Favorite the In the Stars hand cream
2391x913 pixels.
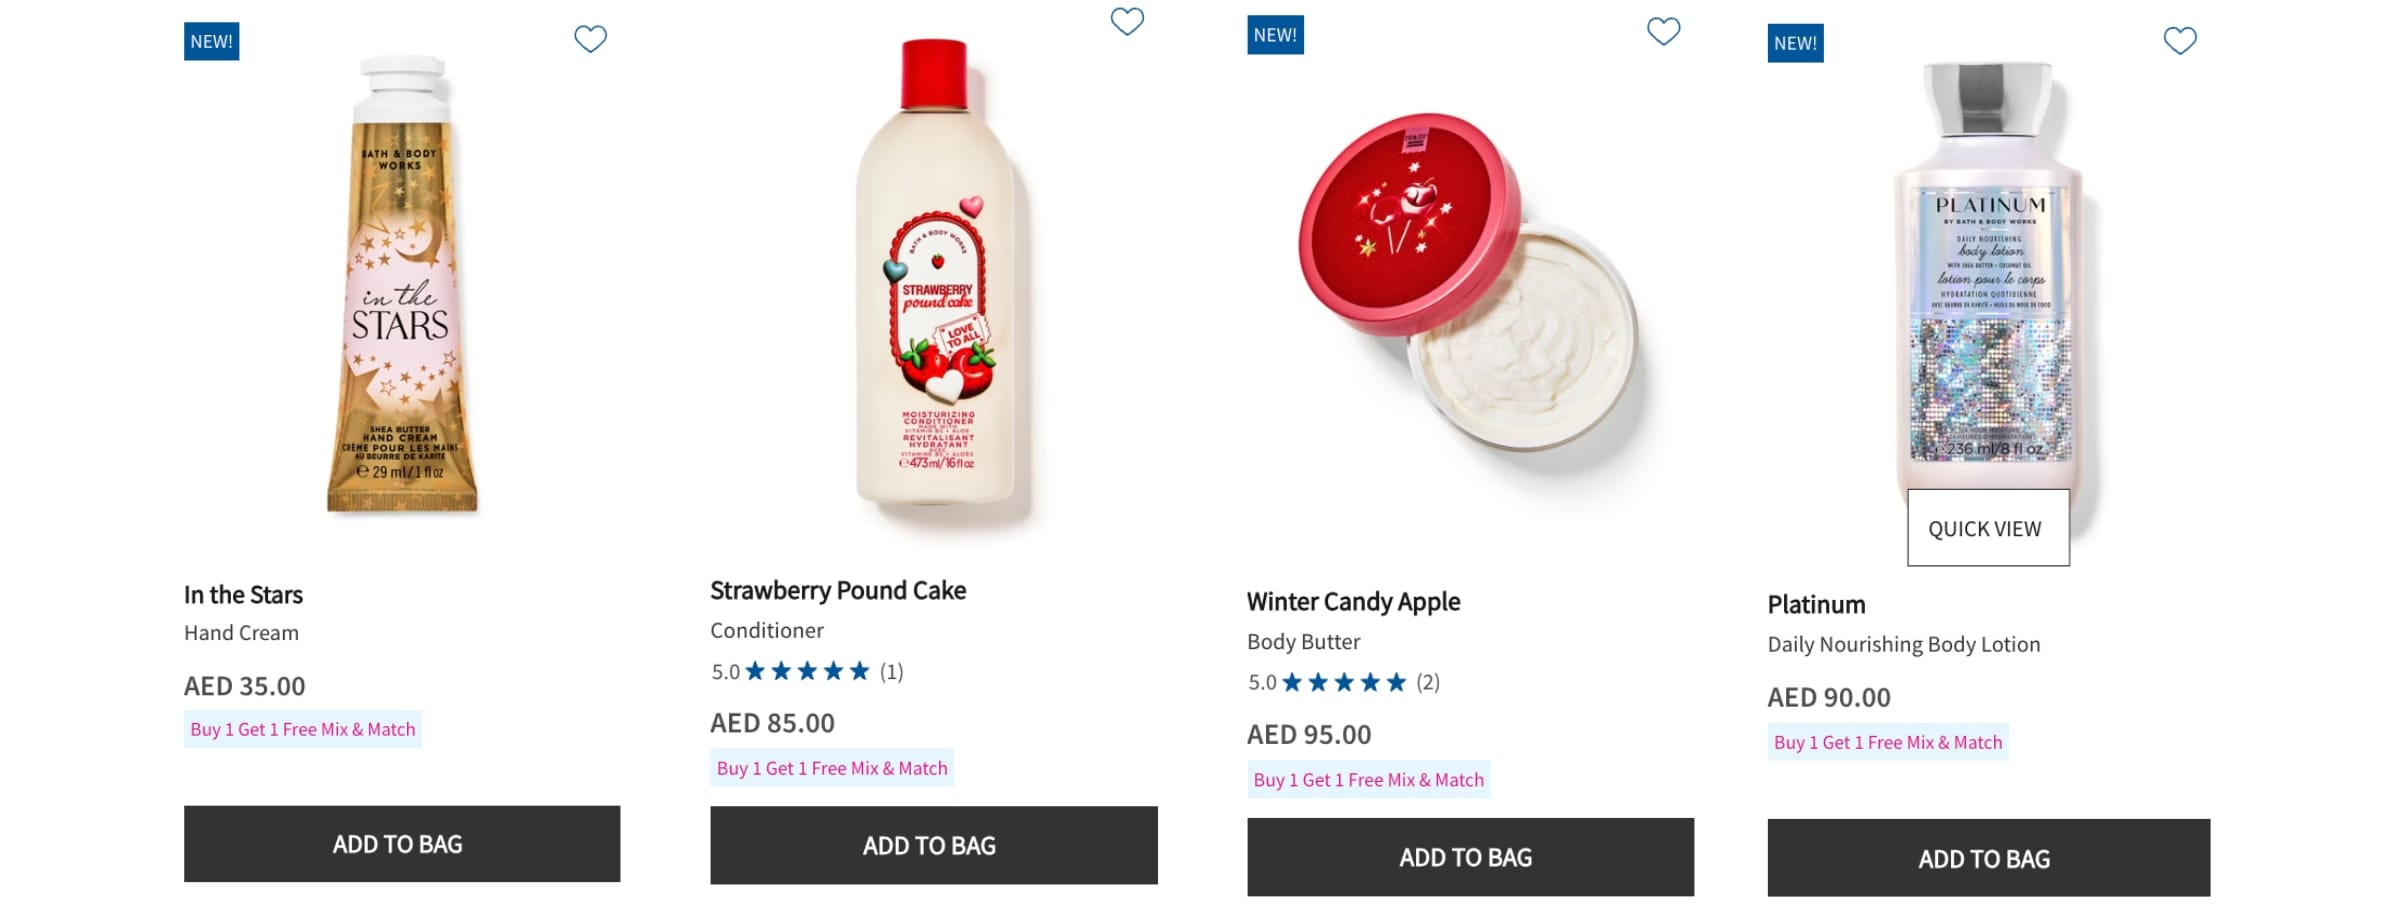click(590, 39)
